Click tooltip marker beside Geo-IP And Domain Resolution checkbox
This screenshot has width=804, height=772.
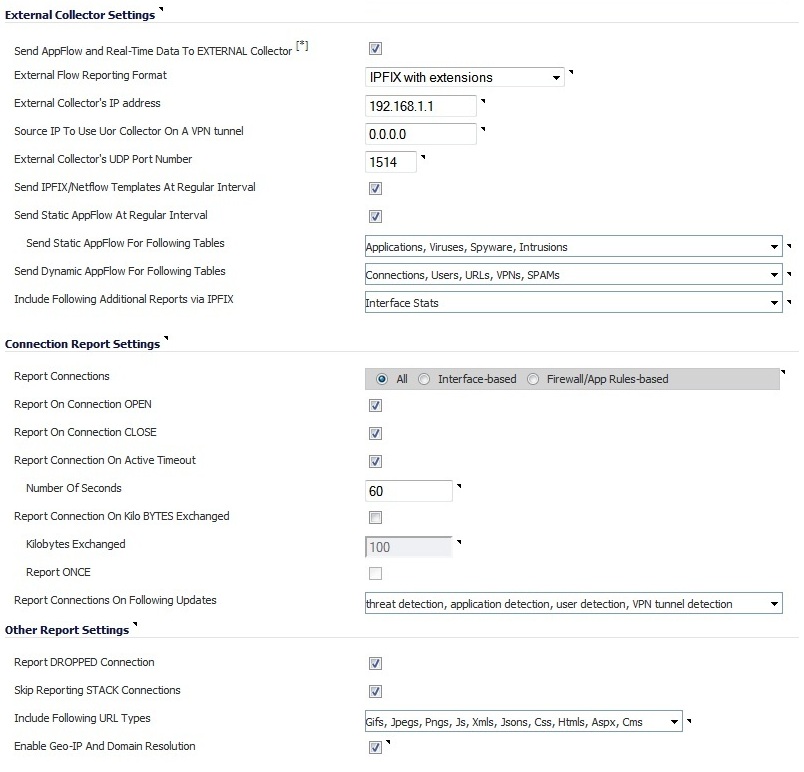tap(387, 743)
